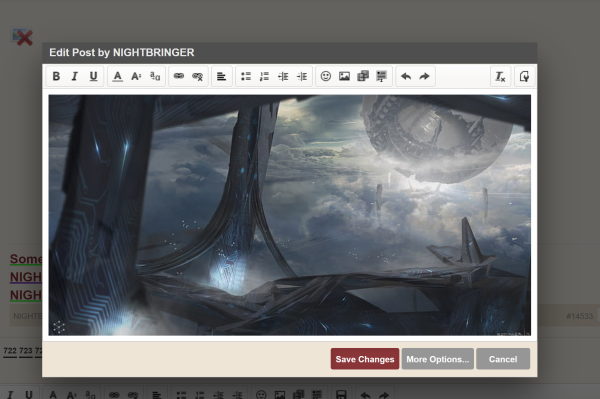Image resolution: width=600 pixels, height=399 pixels.
Task: Open the font size dropdown
Action: (136, 77)
